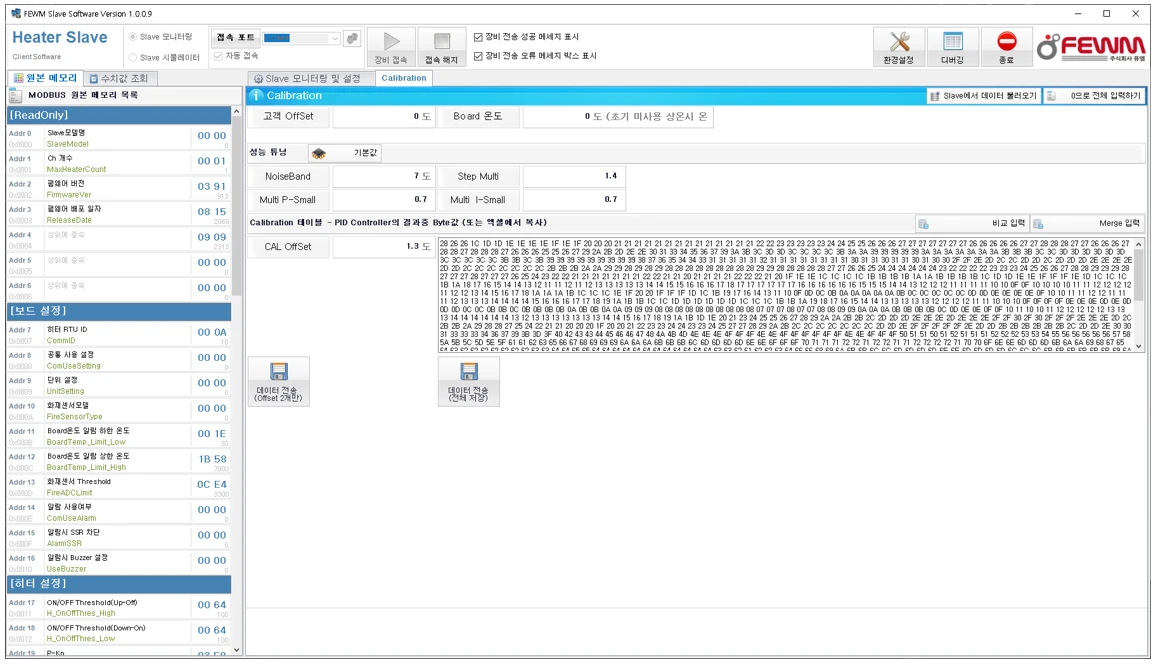Switch to 수치값 조회 tab
Screen dimensions: 1158x665
120,78
